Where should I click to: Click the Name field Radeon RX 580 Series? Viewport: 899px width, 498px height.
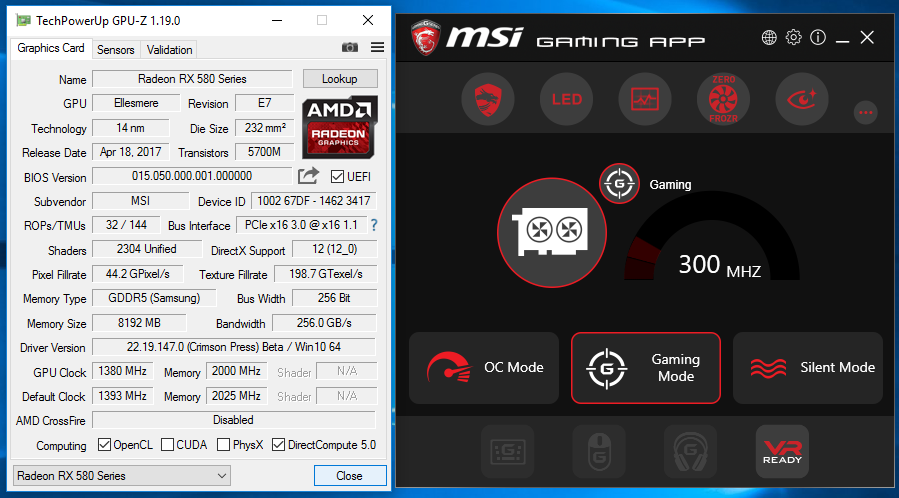[x=192, y=79]
